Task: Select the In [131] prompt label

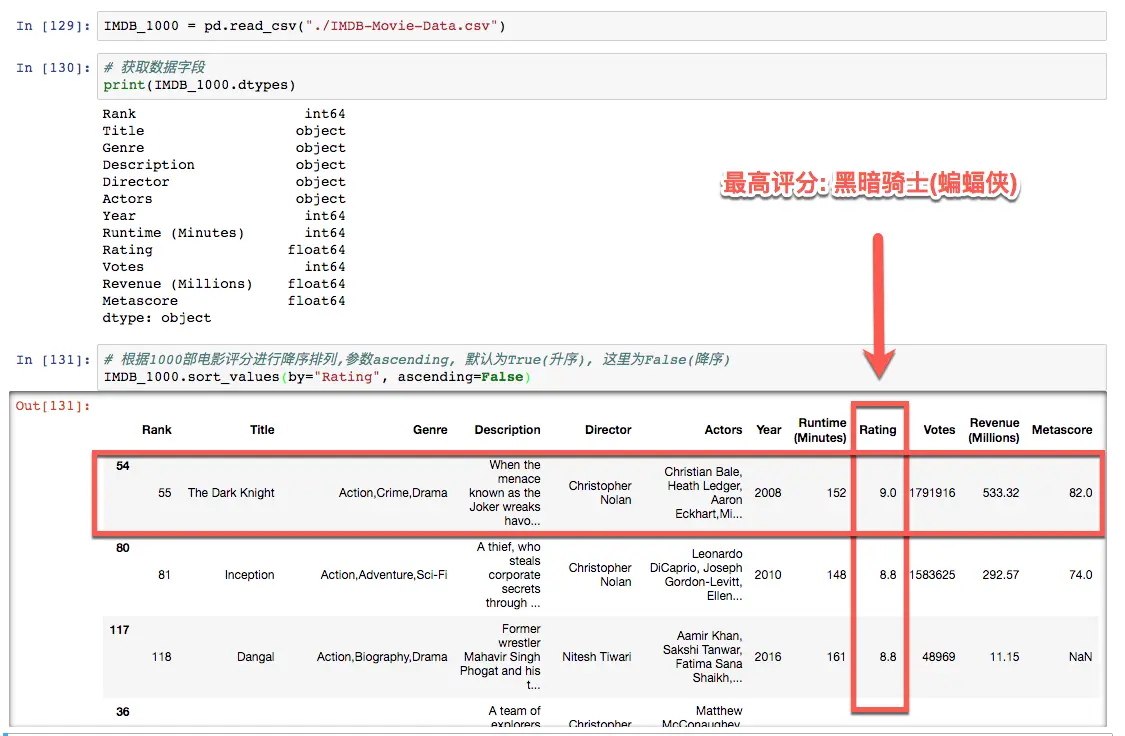Action: click(53, 359)
